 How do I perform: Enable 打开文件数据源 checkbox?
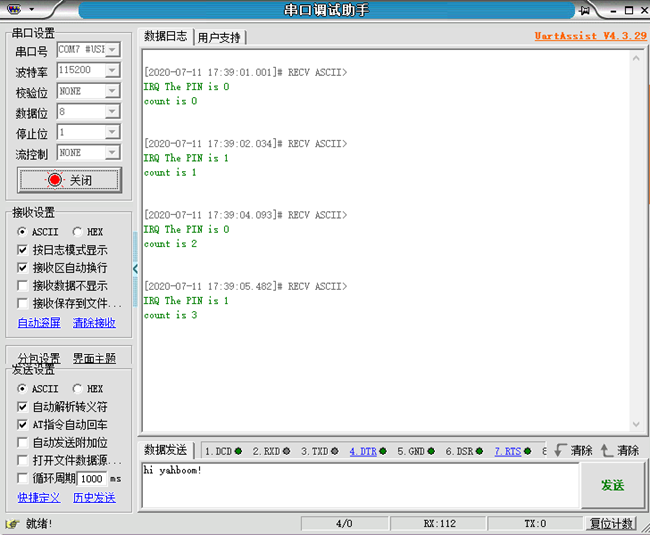coord(22,460)
